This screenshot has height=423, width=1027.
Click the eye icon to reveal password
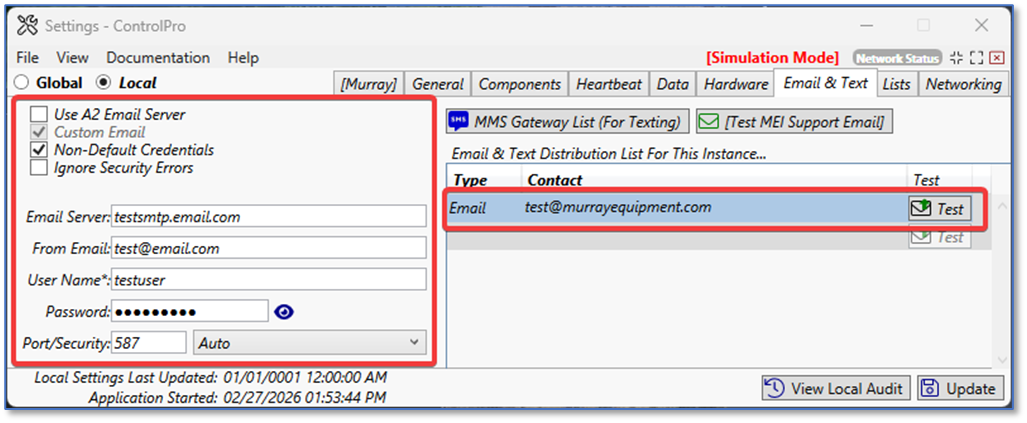point(285,312)
